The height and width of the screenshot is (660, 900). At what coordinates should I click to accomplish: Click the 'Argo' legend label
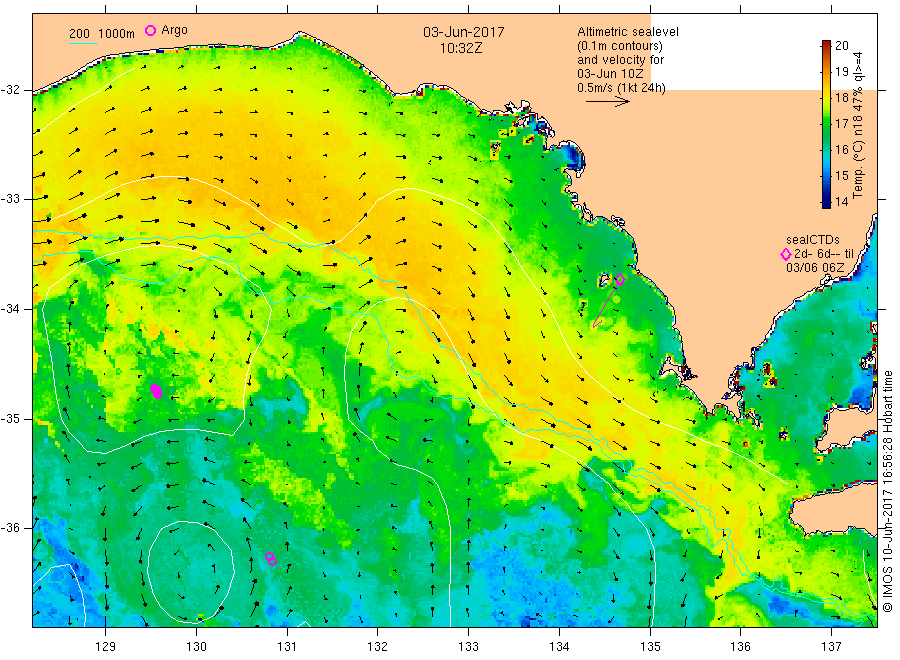[x=174, y=30]
